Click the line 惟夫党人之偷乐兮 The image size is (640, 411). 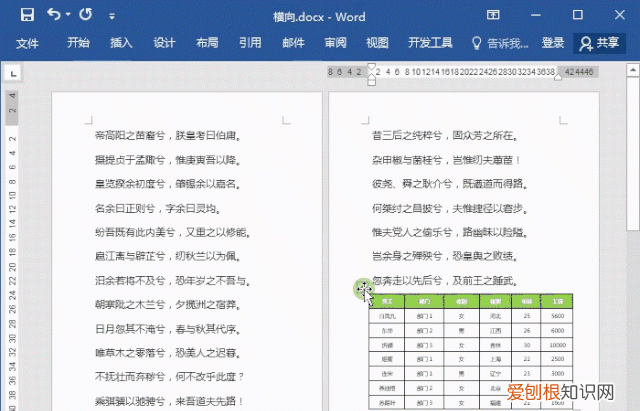450,232
